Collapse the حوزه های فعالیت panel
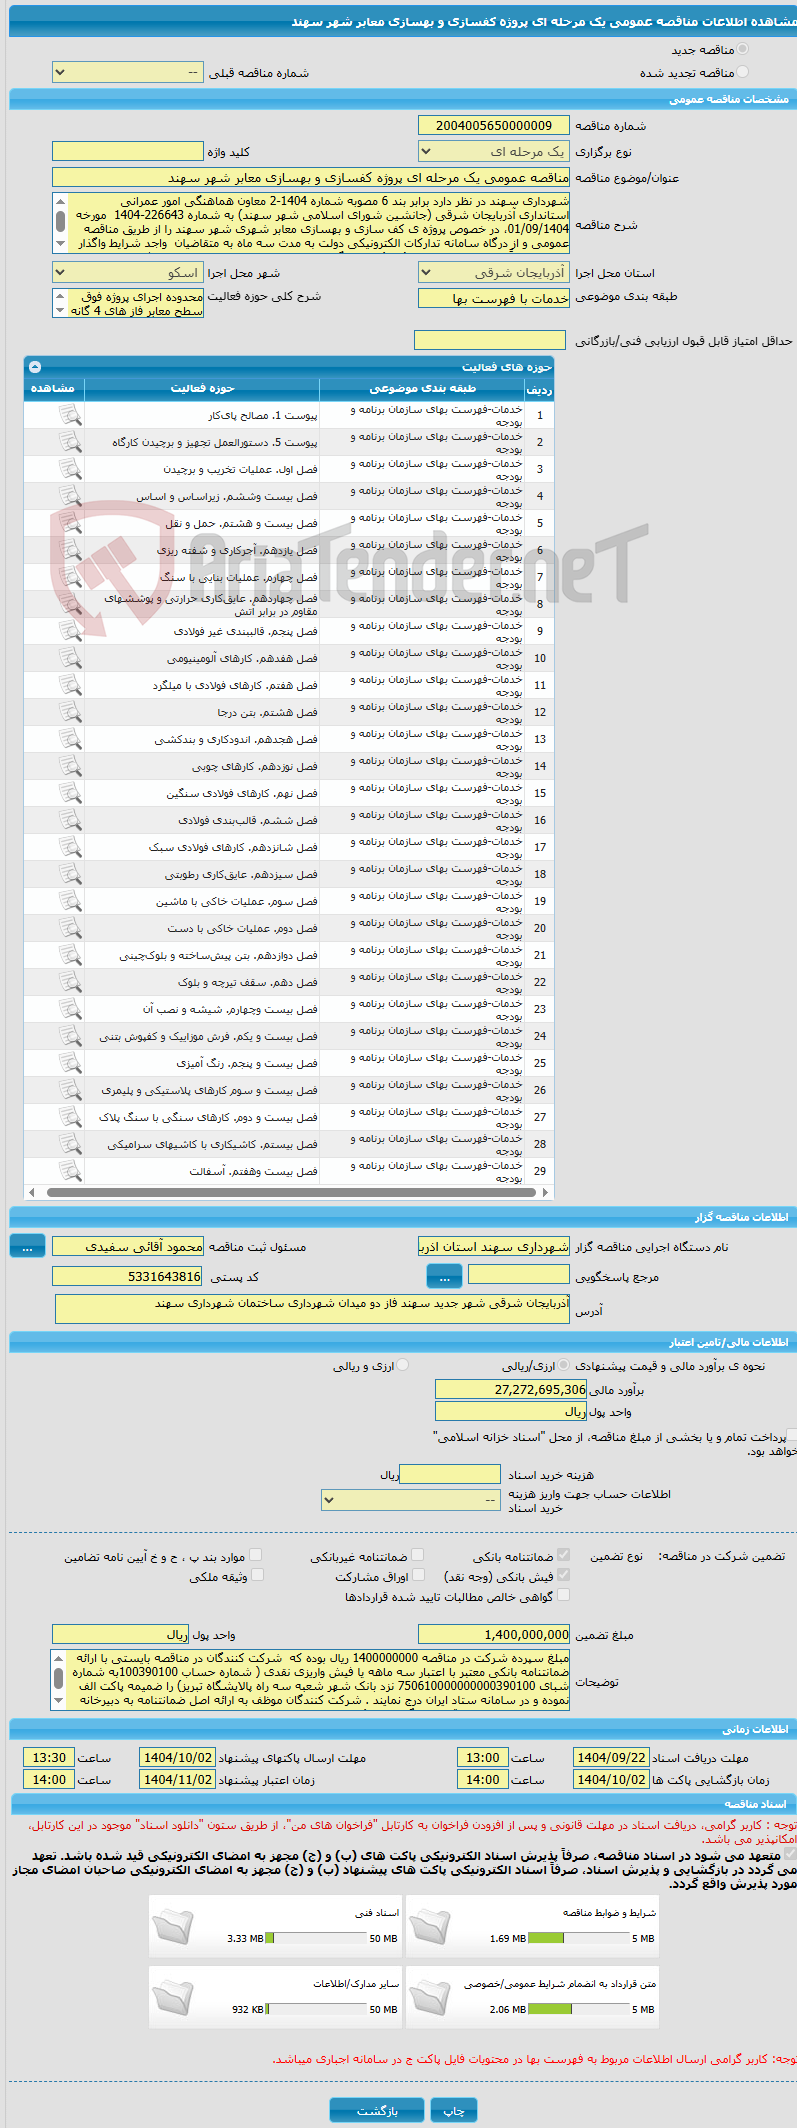Image resolution: width=797 pixels, height=2128 pixels. tap(35, 367)
